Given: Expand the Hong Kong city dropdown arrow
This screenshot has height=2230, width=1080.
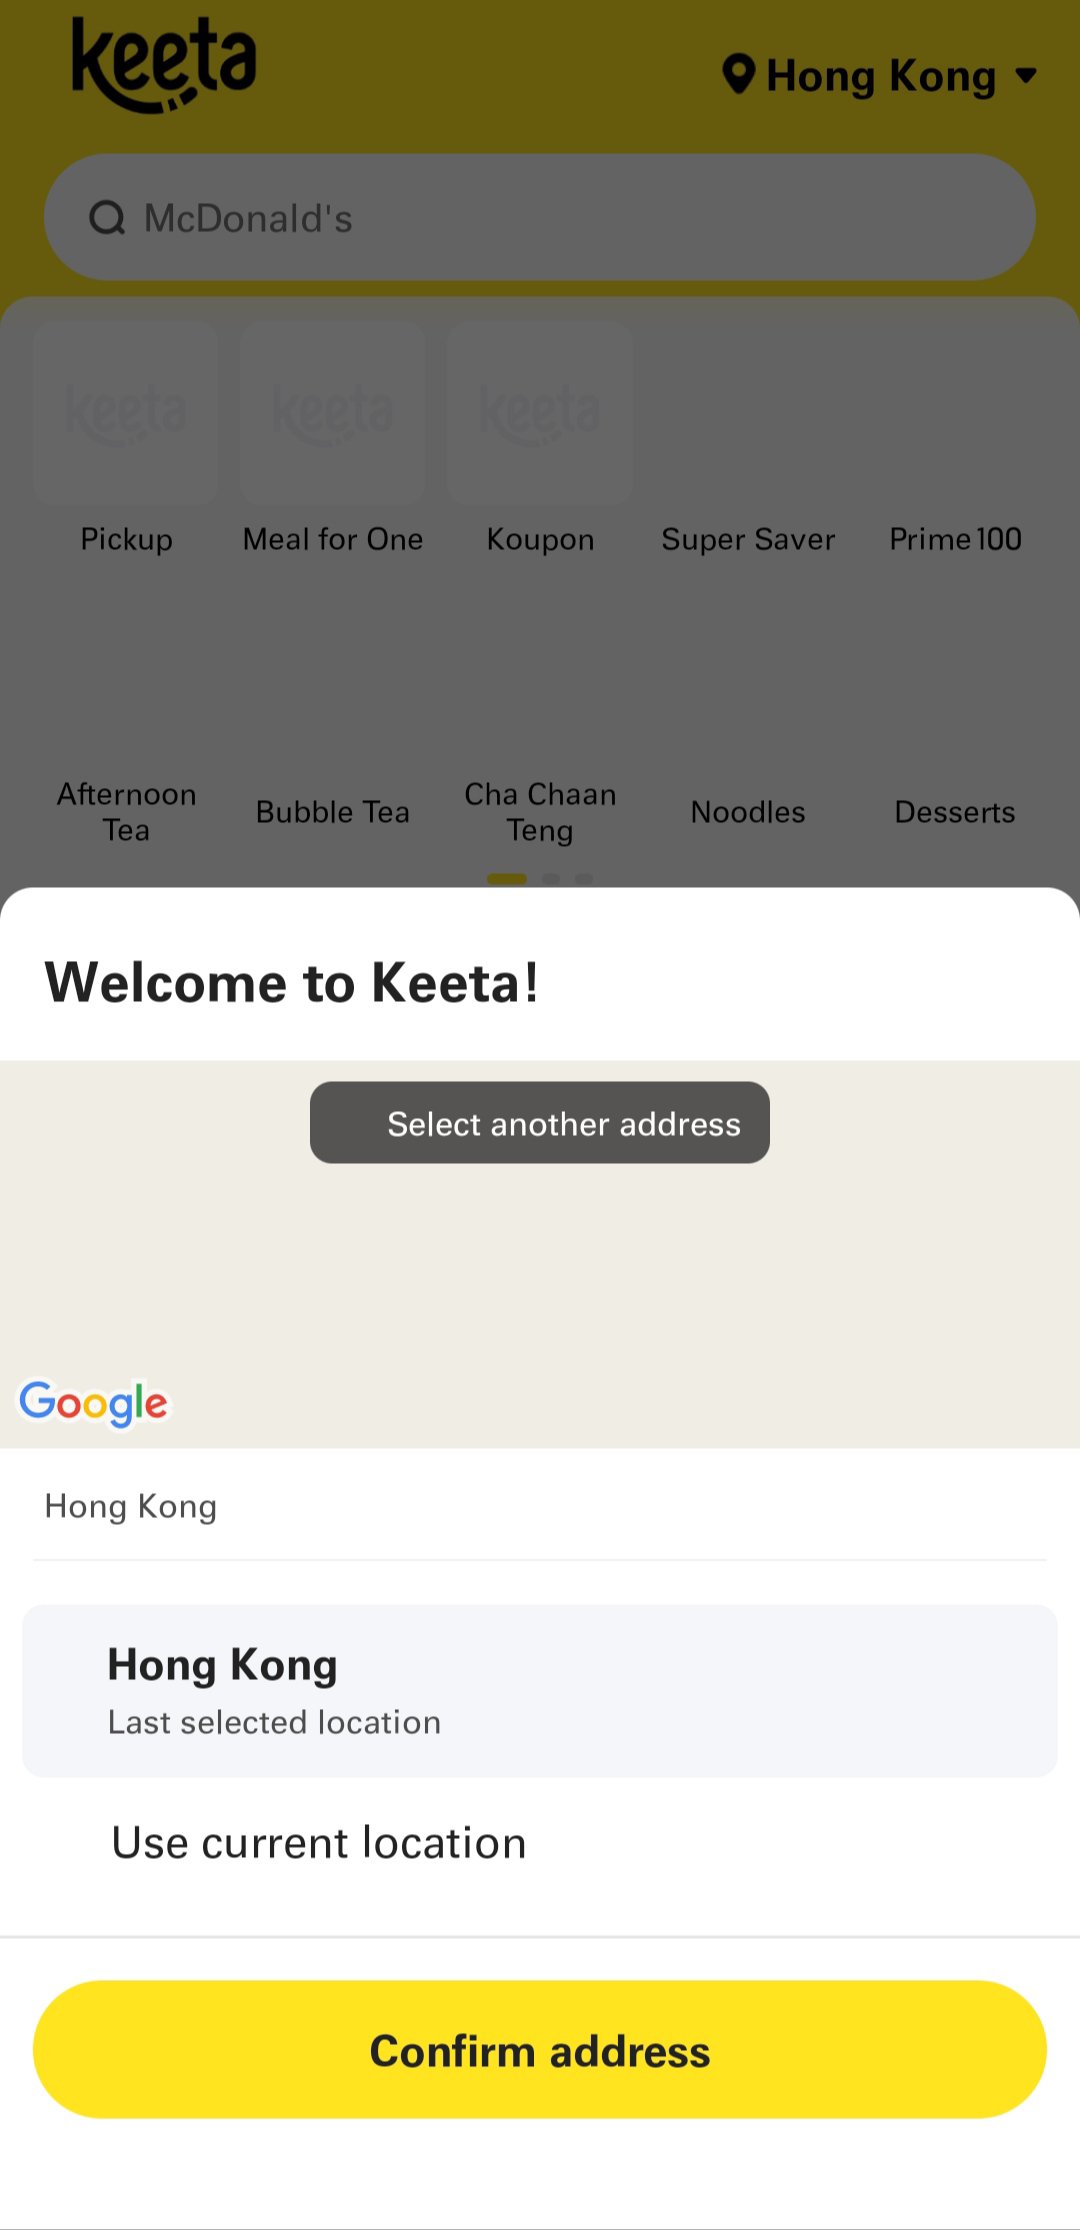Looking at the screenshot, I should 1026,75.
